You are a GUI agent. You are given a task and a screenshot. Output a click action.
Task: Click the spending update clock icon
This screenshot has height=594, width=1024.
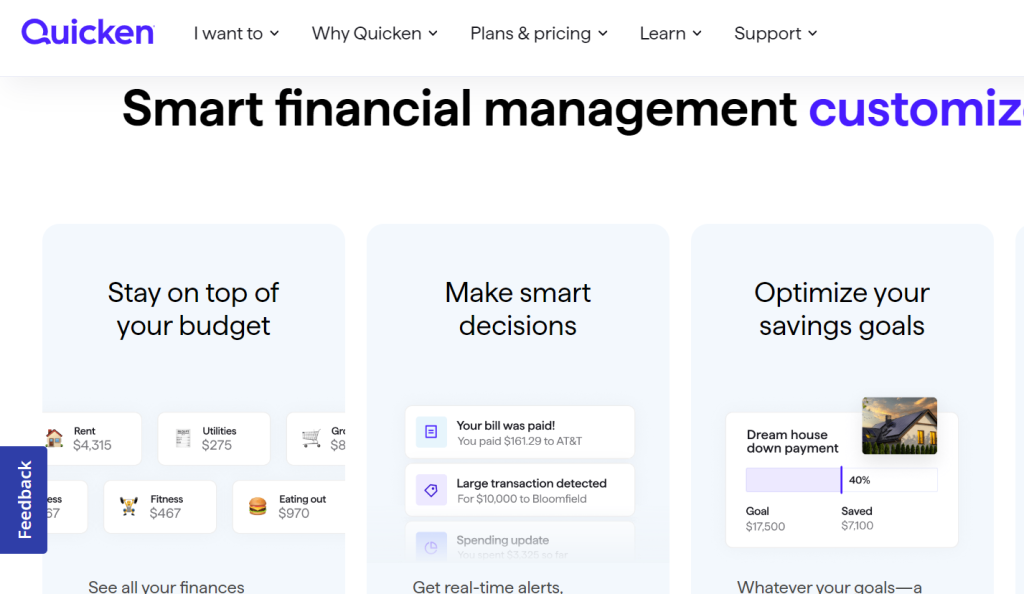point(431,546)
